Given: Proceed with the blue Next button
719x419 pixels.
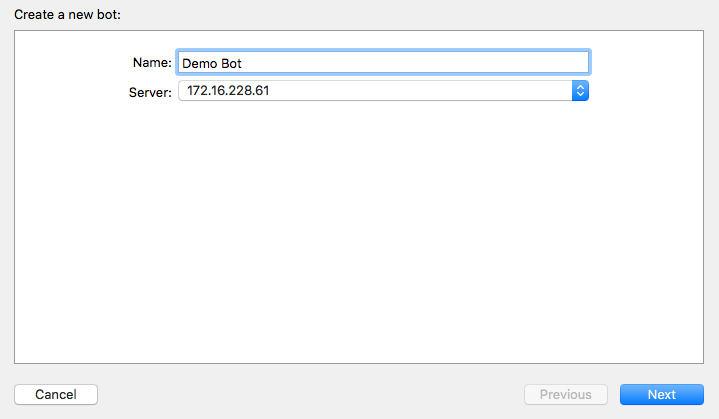Looking at the screenshot, I should pyautogui.click(x=661, y=395).
